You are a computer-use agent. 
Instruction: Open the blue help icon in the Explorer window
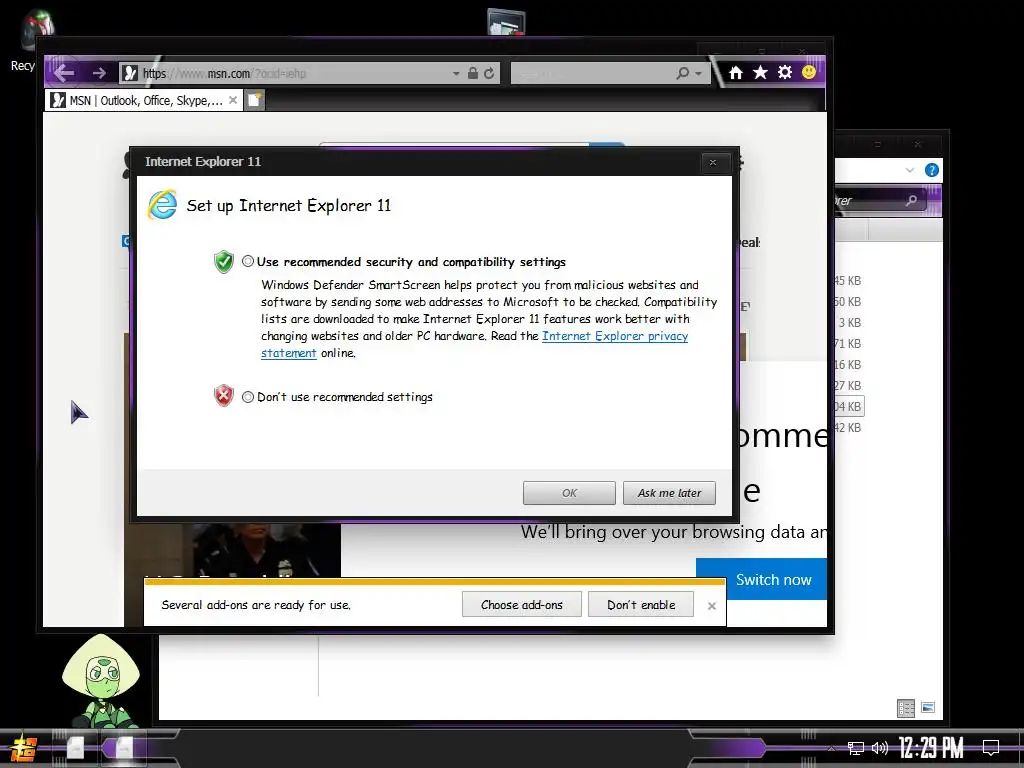pos(932,170)
